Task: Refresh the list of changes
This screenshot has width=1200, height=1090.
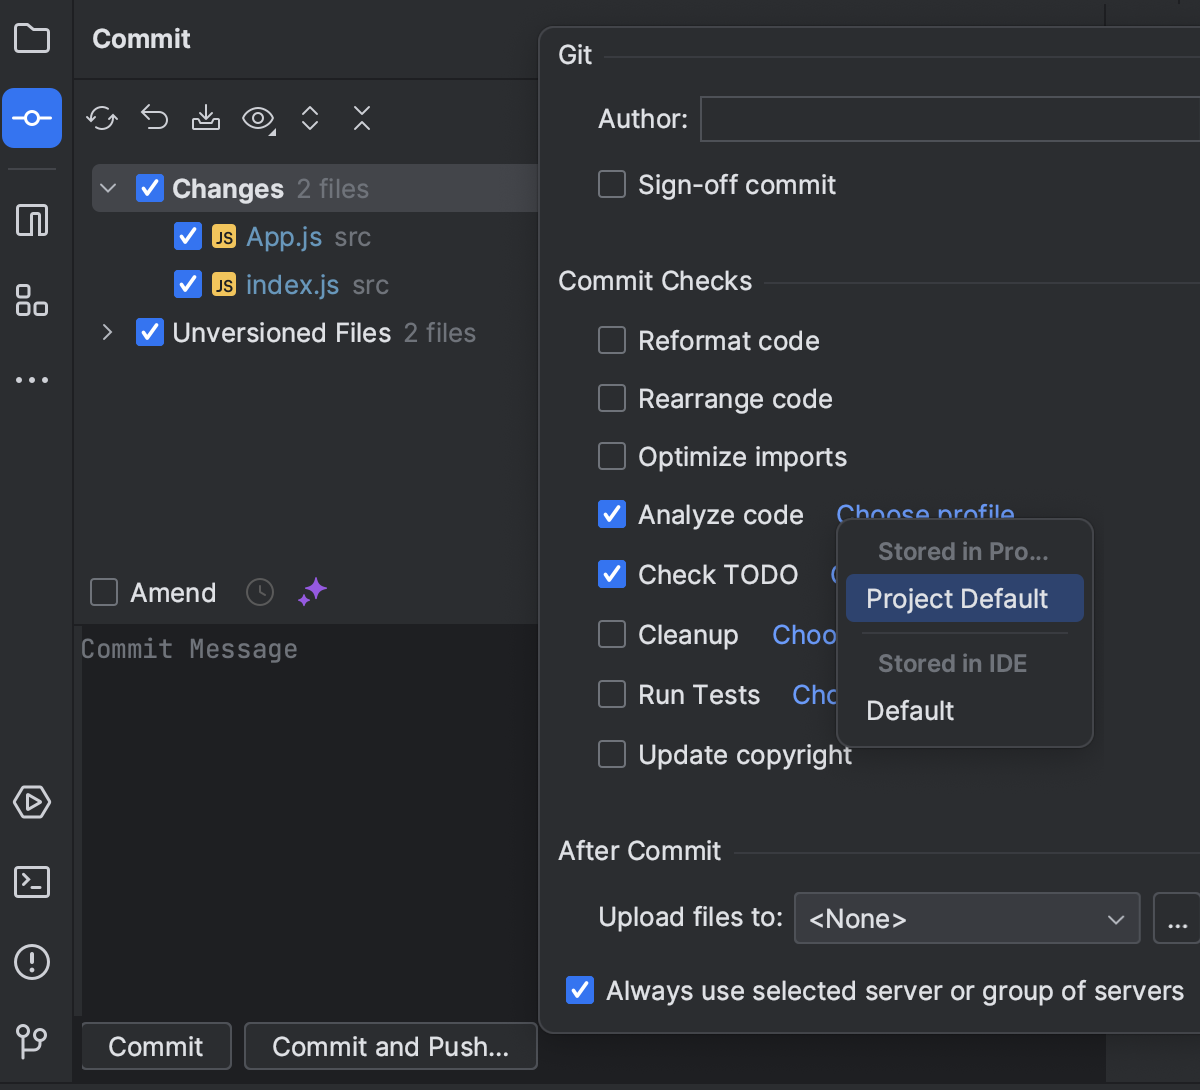Action: pos(101,118)
